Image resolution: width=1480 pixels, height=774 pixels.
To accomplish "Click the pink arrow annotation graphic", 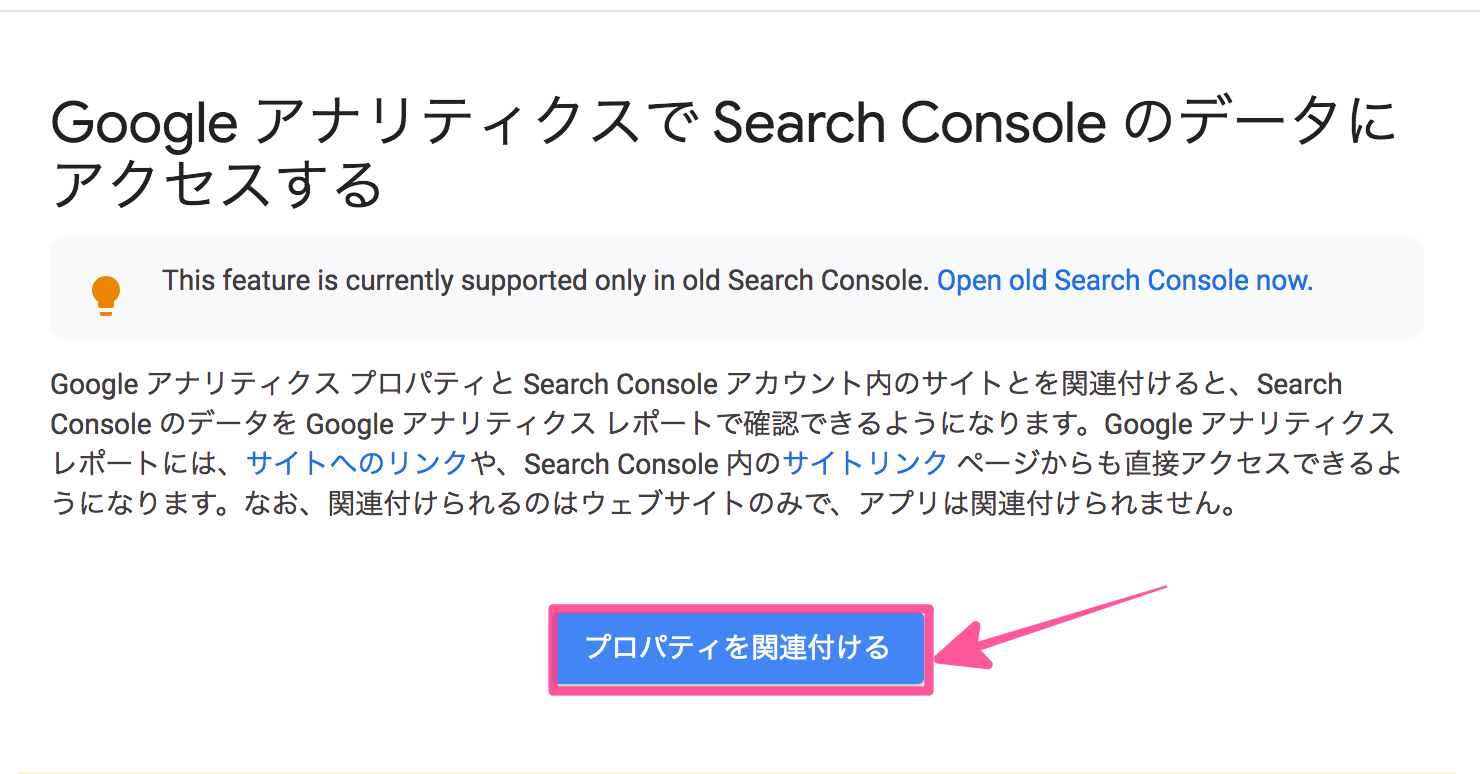I will click(x=1050, y=628).
